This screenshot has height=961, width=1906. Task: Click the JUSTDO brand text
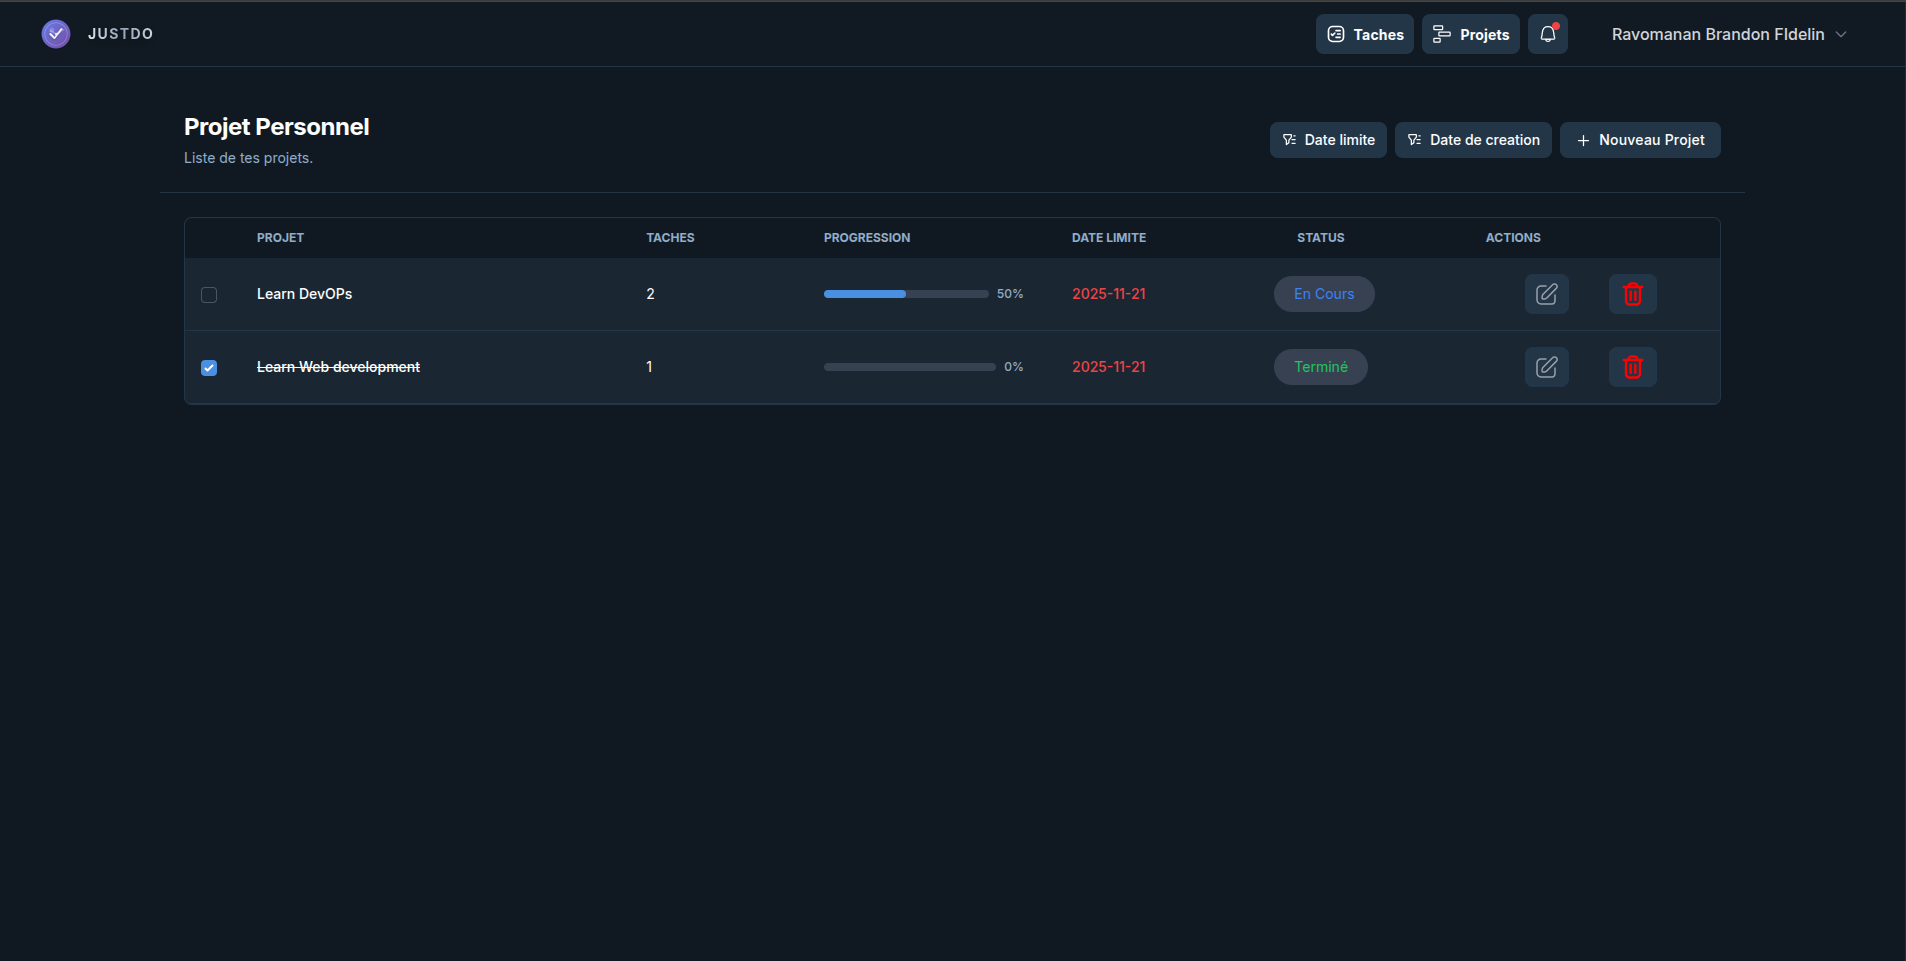tap(120, 34)
